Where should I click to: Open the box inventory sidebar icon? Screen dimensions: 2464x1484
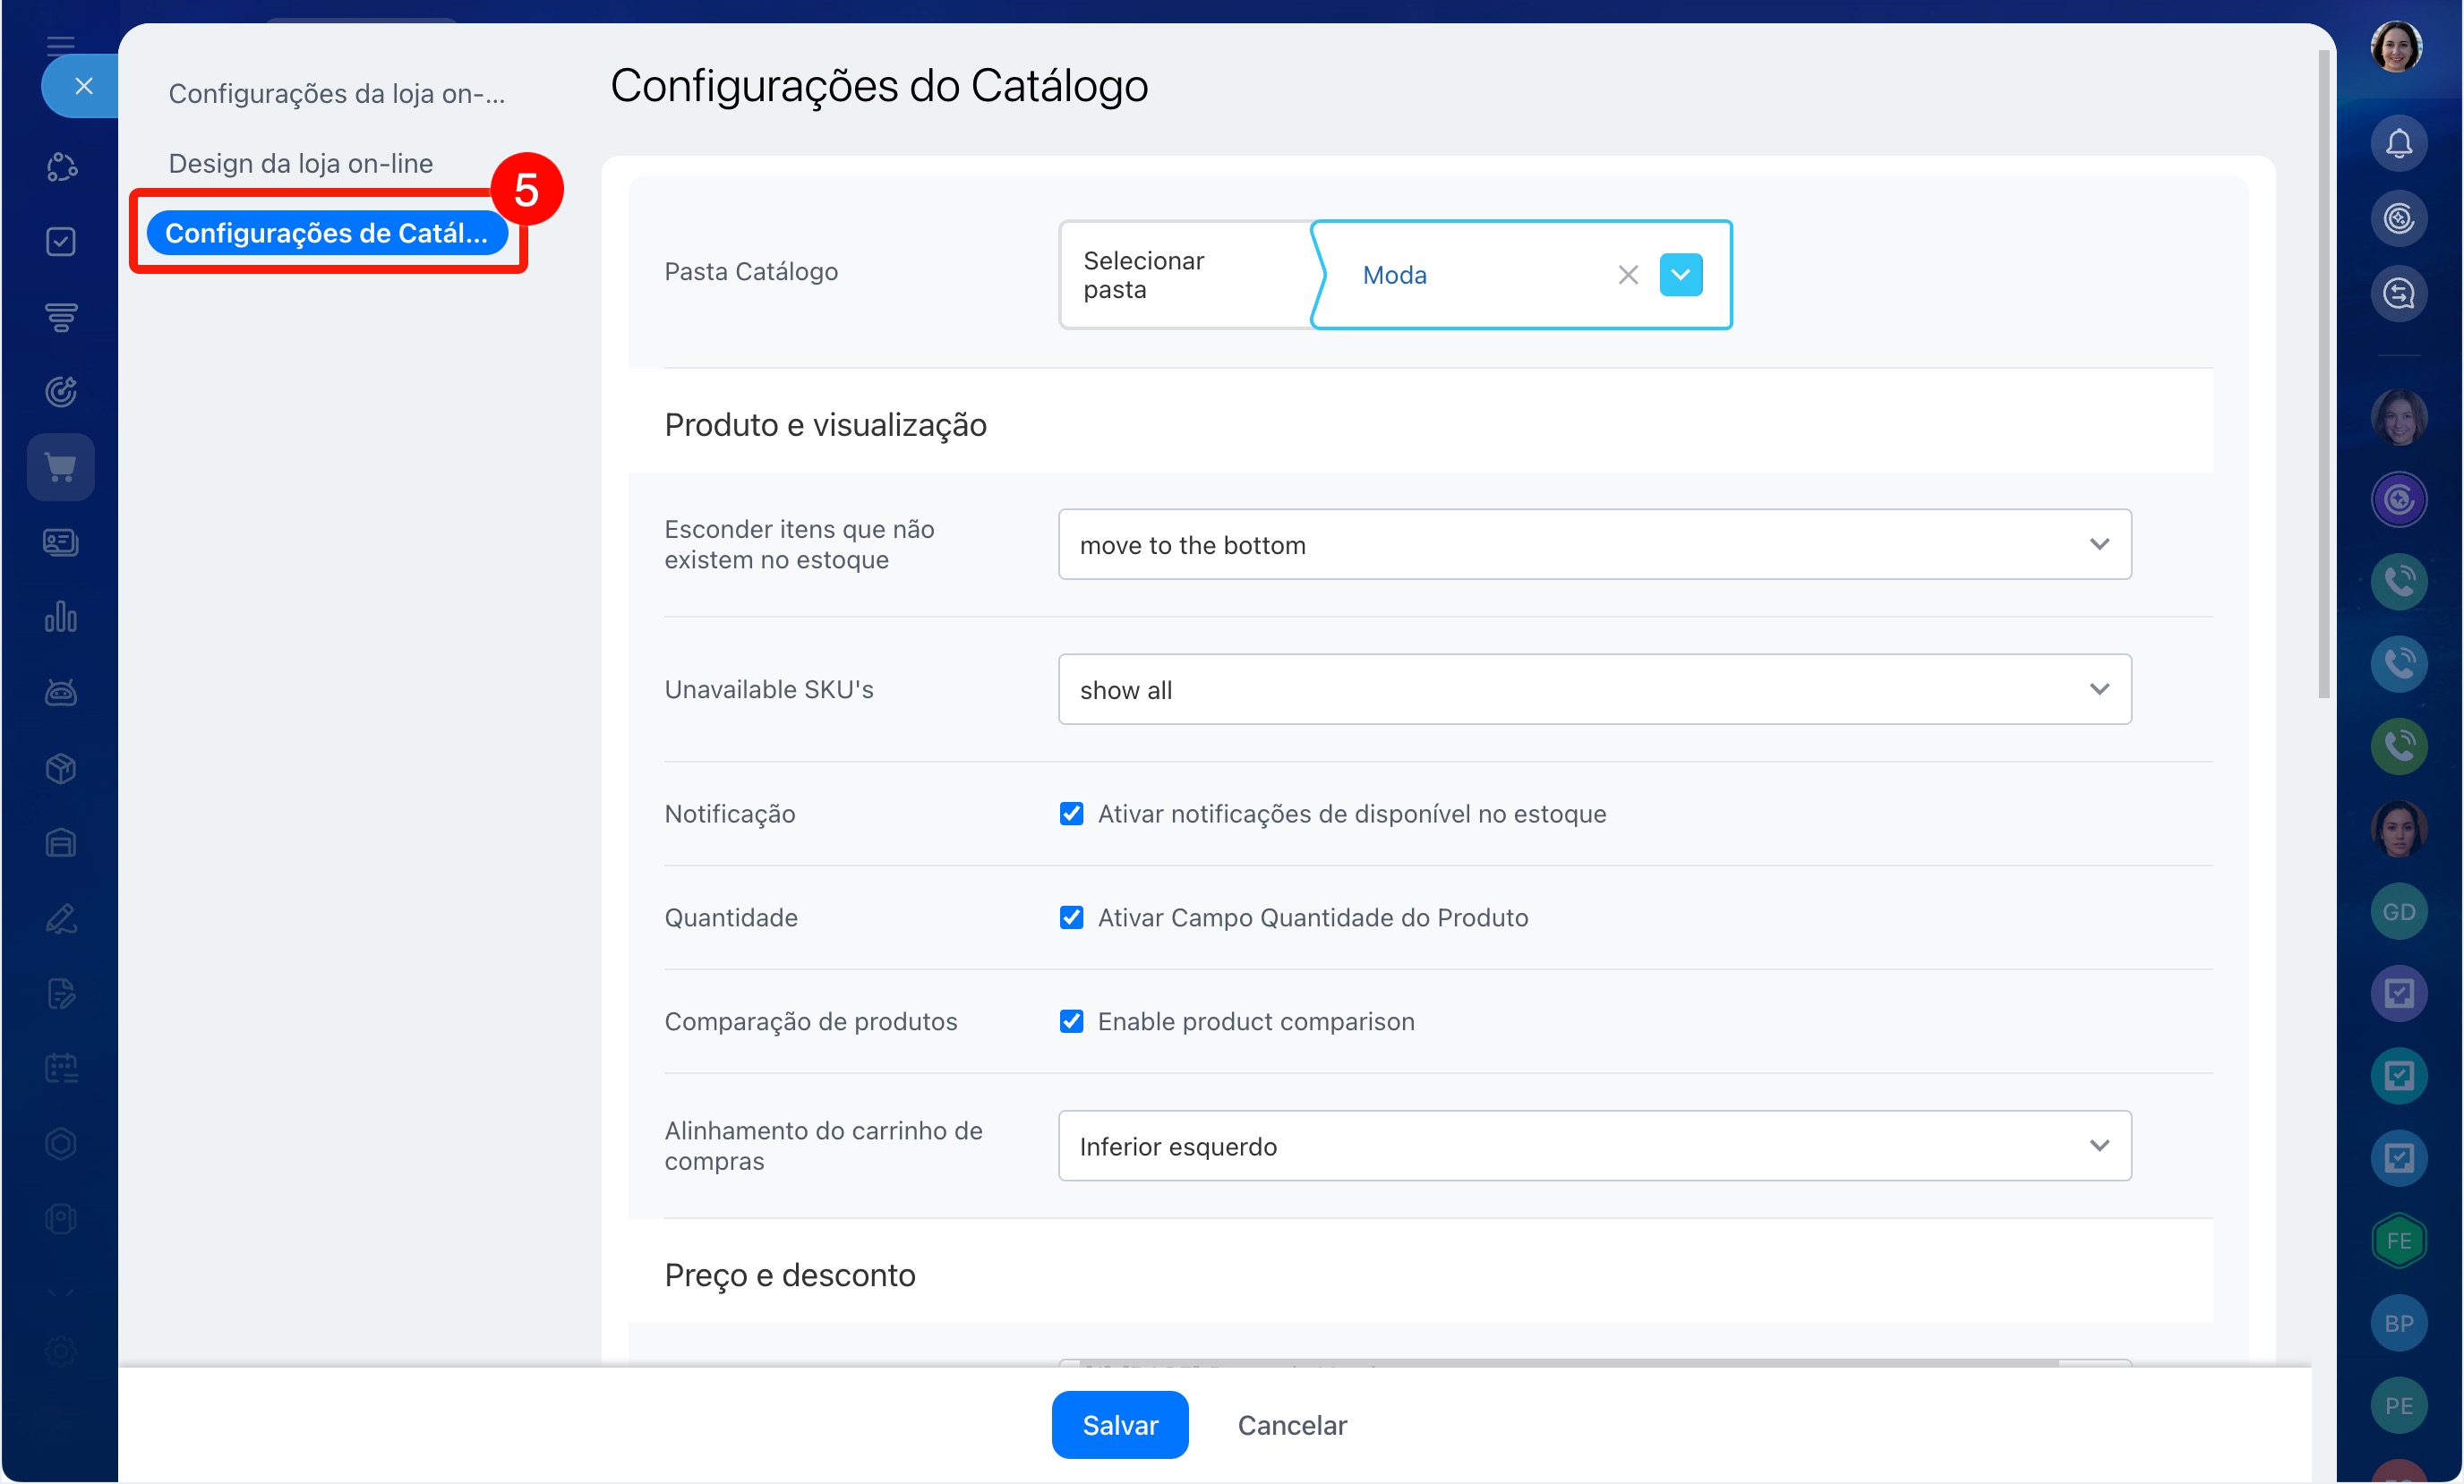click(61, 768)
